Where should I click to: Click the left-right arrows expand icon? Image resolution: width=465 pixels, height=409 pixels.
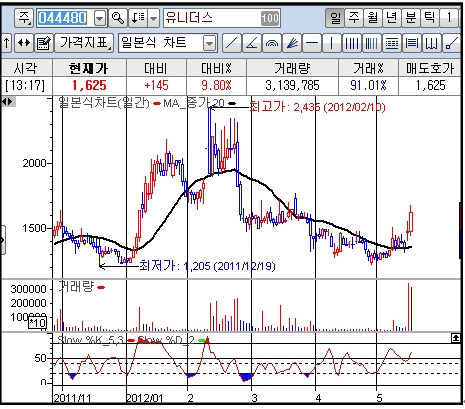[x=24, y=43]
